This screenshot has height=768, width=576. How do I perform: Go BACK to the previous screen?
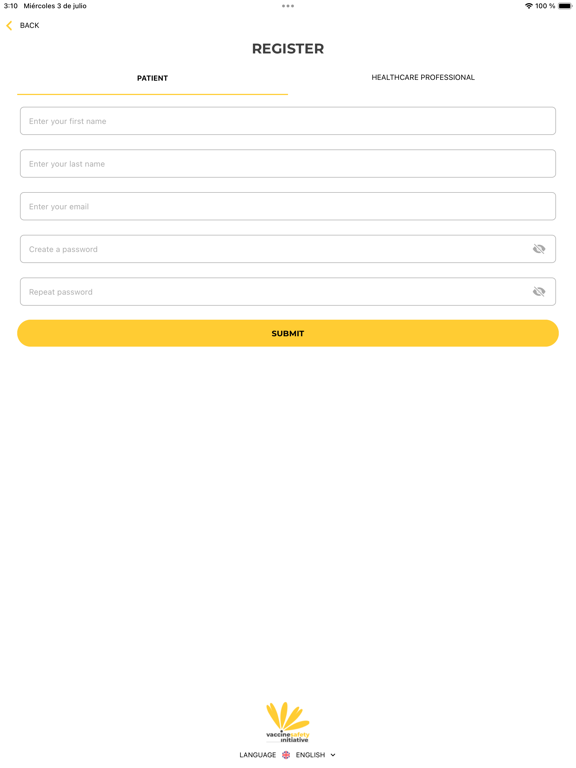pyautogui.click(x=29, y=25)
